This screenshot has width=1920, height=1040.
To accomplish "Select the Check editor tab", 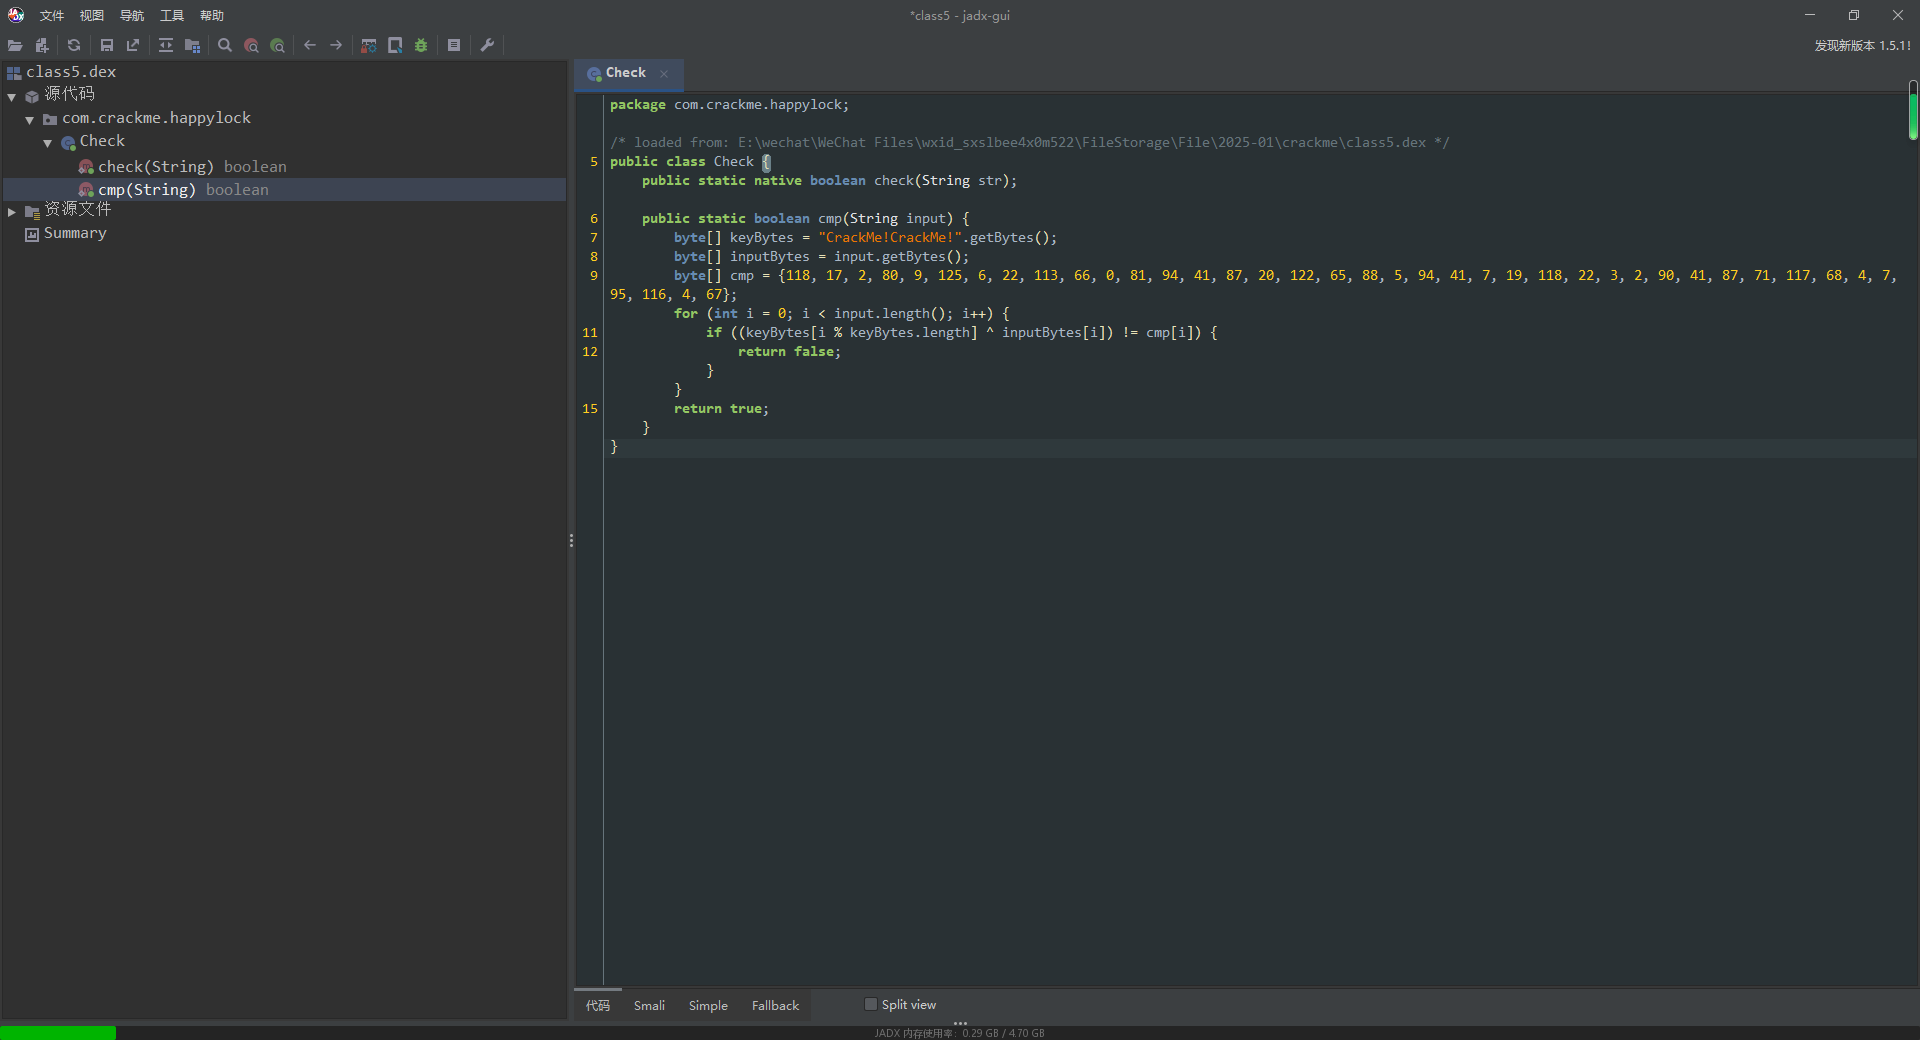I will [626, 73].
